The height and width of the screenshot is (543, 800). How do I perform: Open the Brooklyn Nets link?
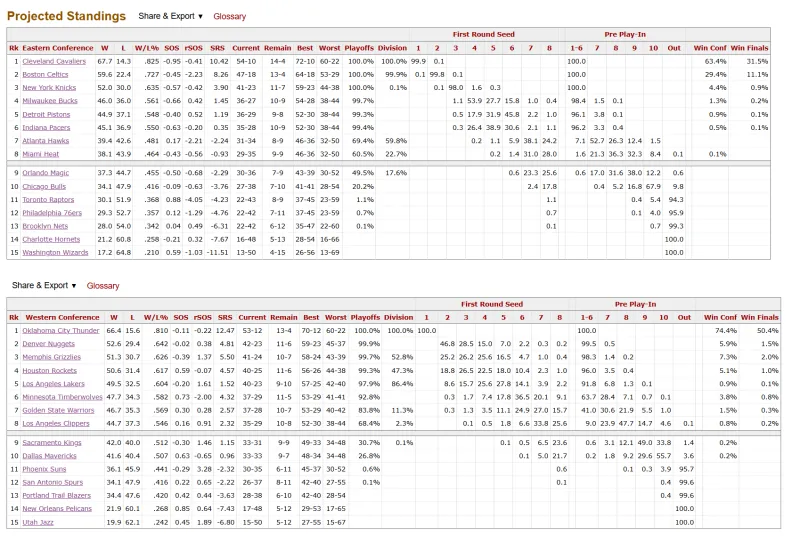tap(45, 227)
